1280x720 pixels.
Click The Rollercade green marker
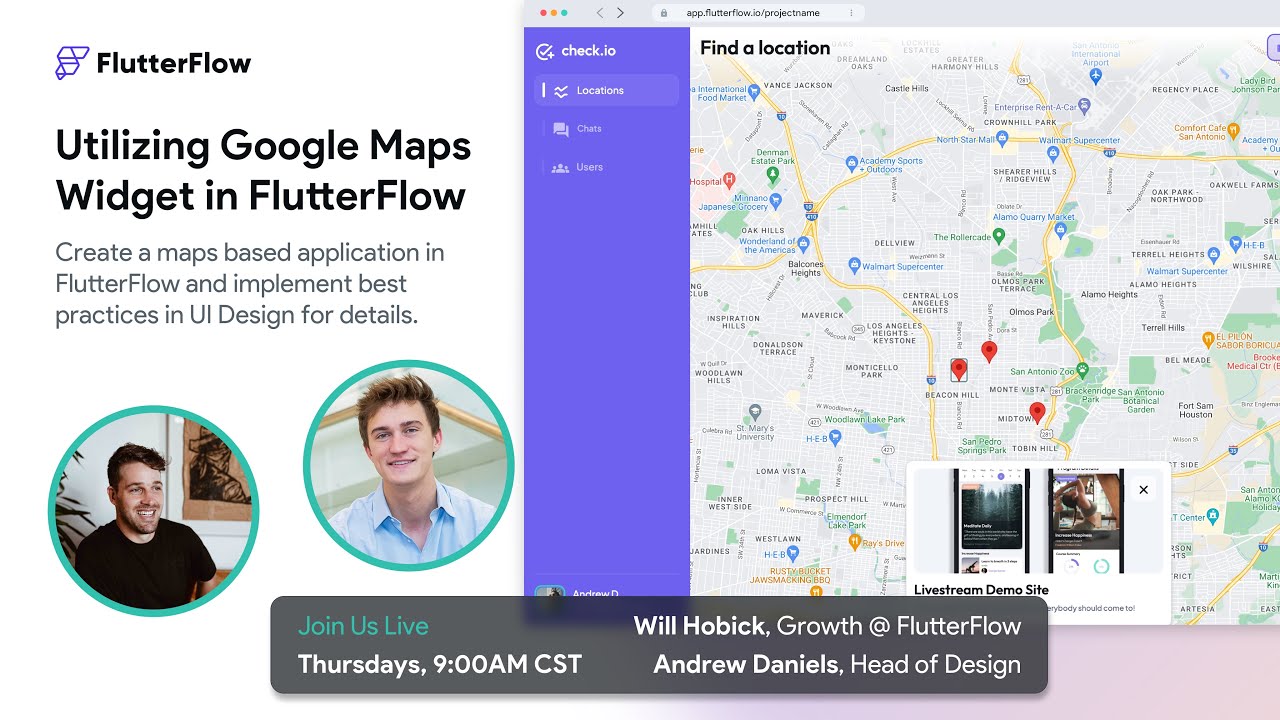pos(998,236)
